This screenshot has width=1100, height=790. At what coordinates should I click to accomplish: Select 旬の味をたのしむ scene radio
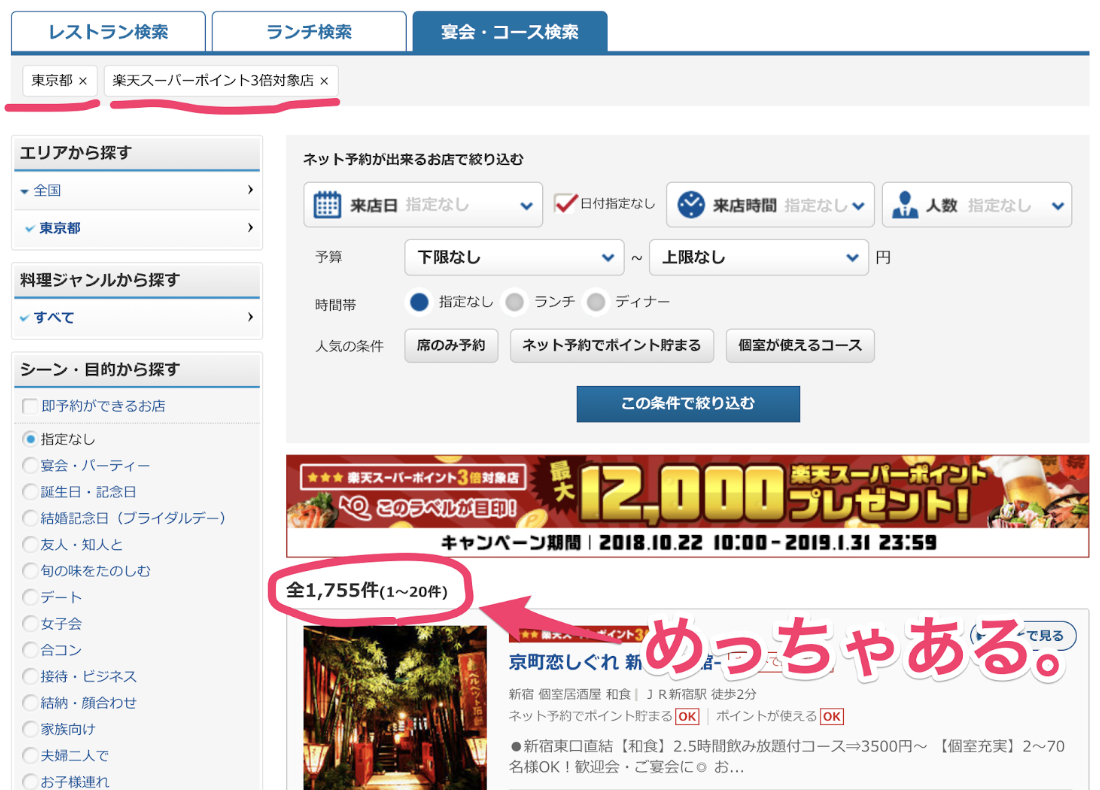coord(29,571)
